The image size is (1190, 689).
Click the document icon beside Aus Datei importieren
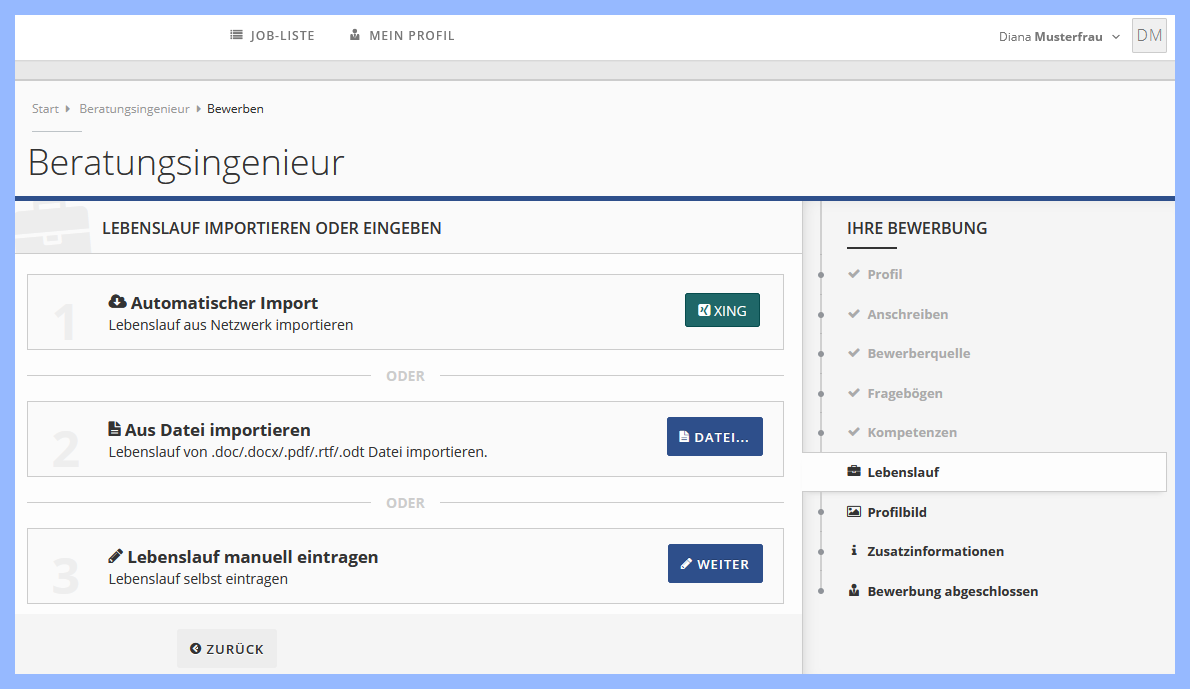(x=117, y=429)
